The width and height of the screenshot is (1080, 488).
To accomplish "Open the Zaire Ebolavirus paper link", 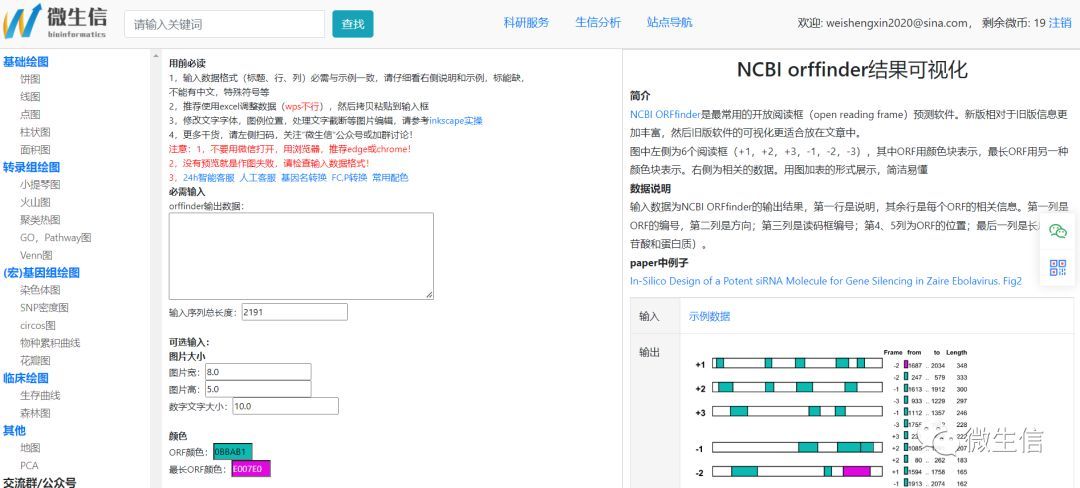I will pyautogui.click(x=826, y=281).
